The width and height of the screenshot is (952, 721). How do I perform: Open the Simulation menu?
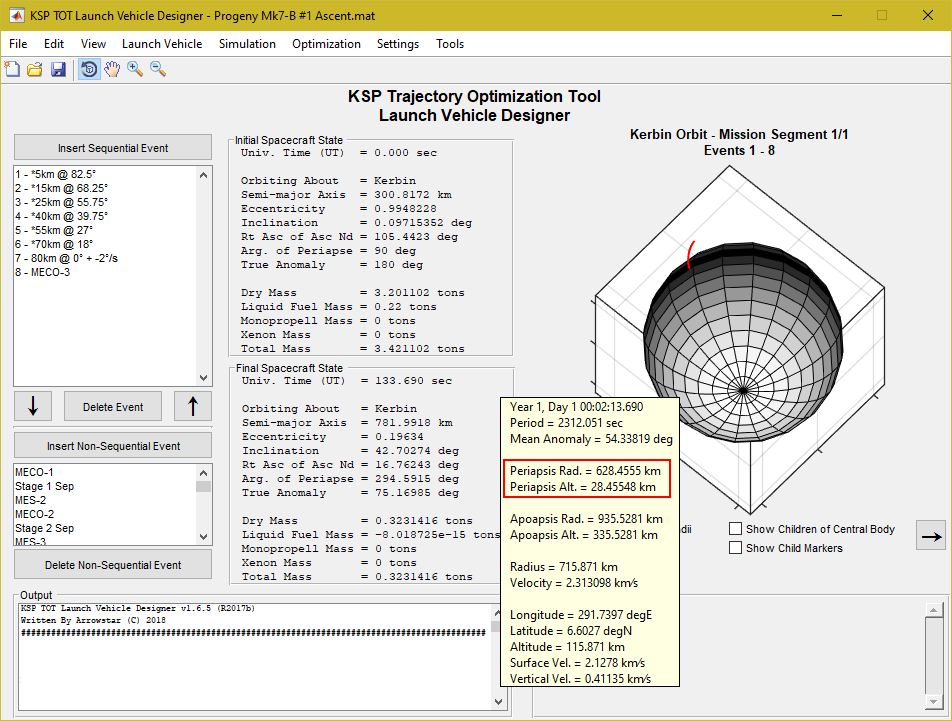coord(247,44)
